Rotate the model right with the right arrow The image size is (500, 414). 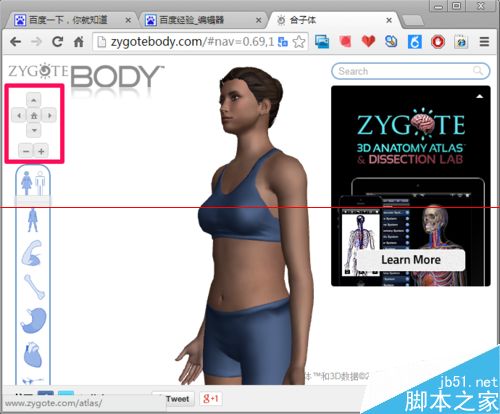(x=49, y=115)
